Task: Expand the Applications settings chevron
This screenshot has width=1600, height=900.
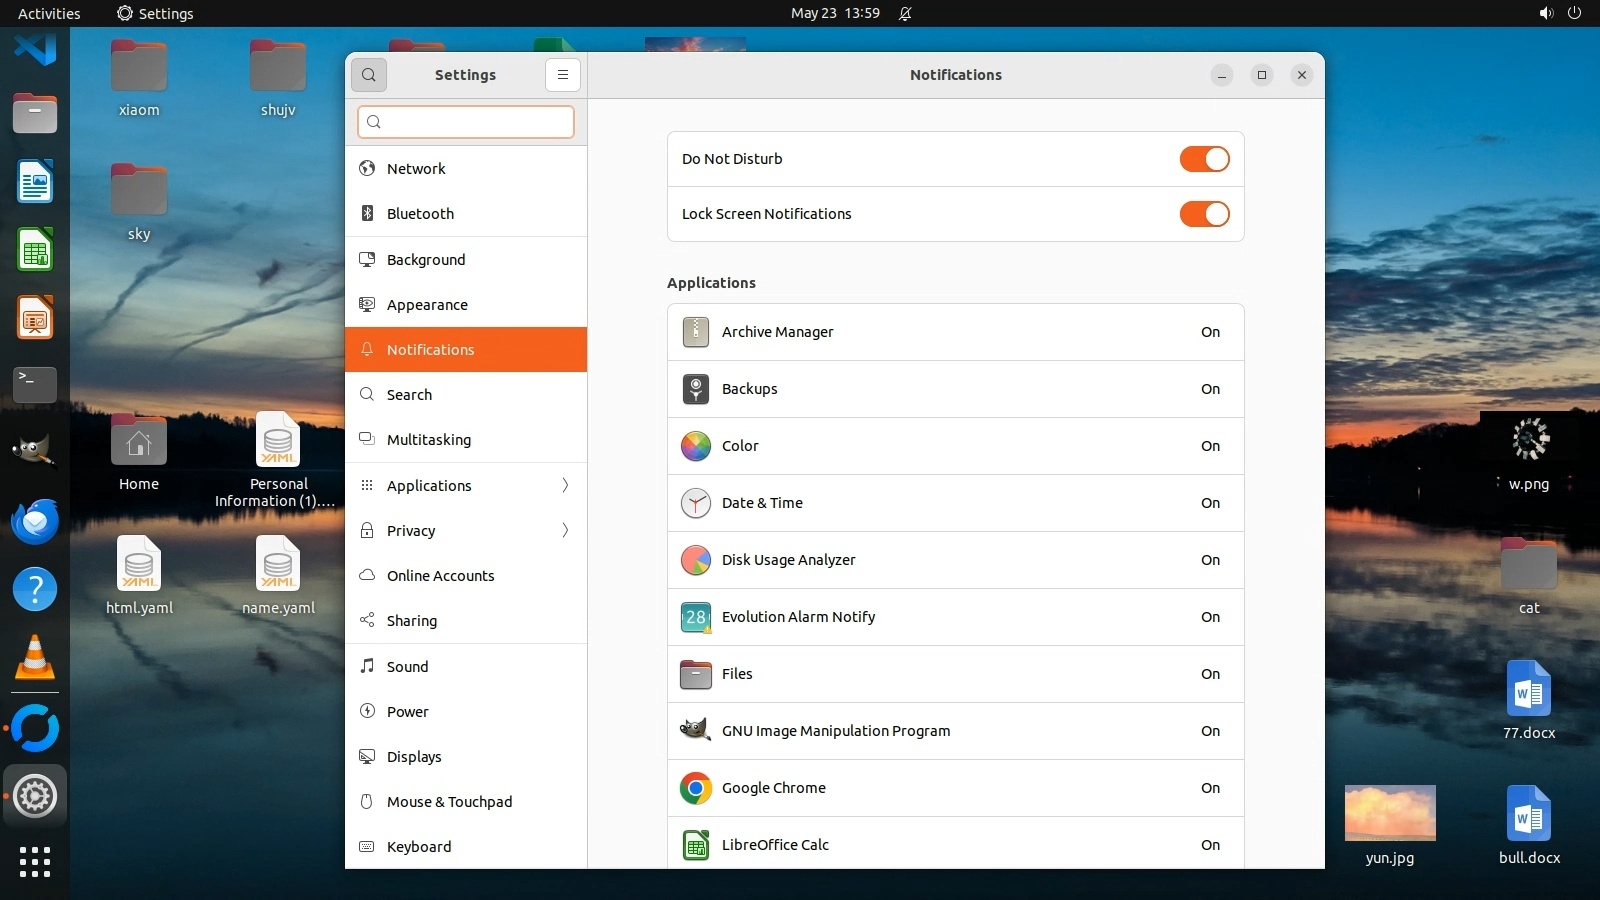Action: point(565,485)
